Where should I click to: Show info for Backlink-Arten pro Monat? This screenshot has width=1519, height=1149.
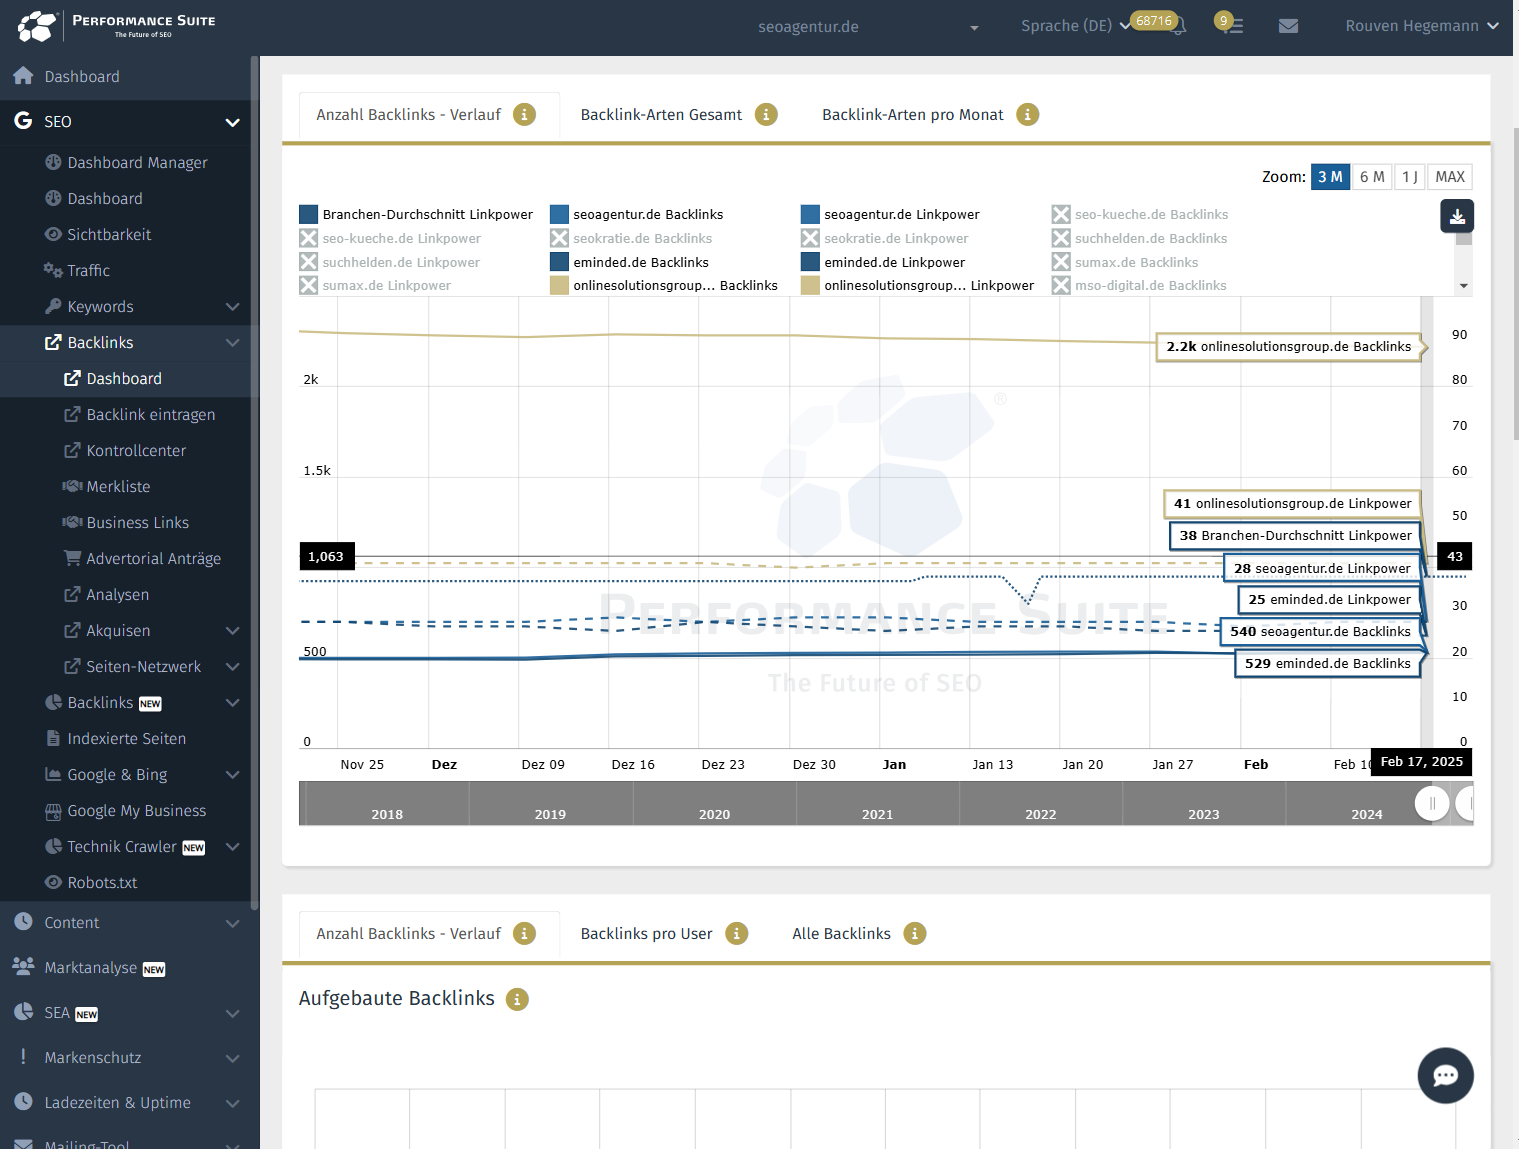1027,114
